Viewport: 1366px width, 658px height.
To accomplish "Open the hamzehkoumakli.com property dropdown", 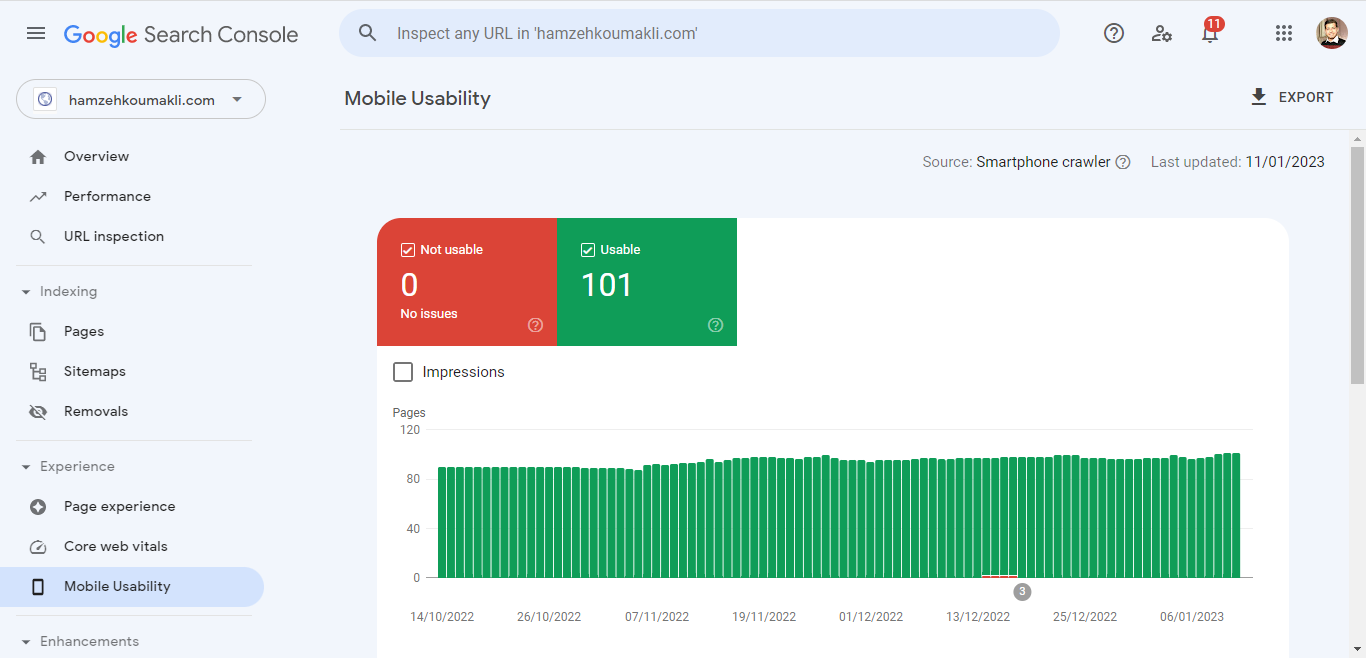I will (x=141, y=100).
